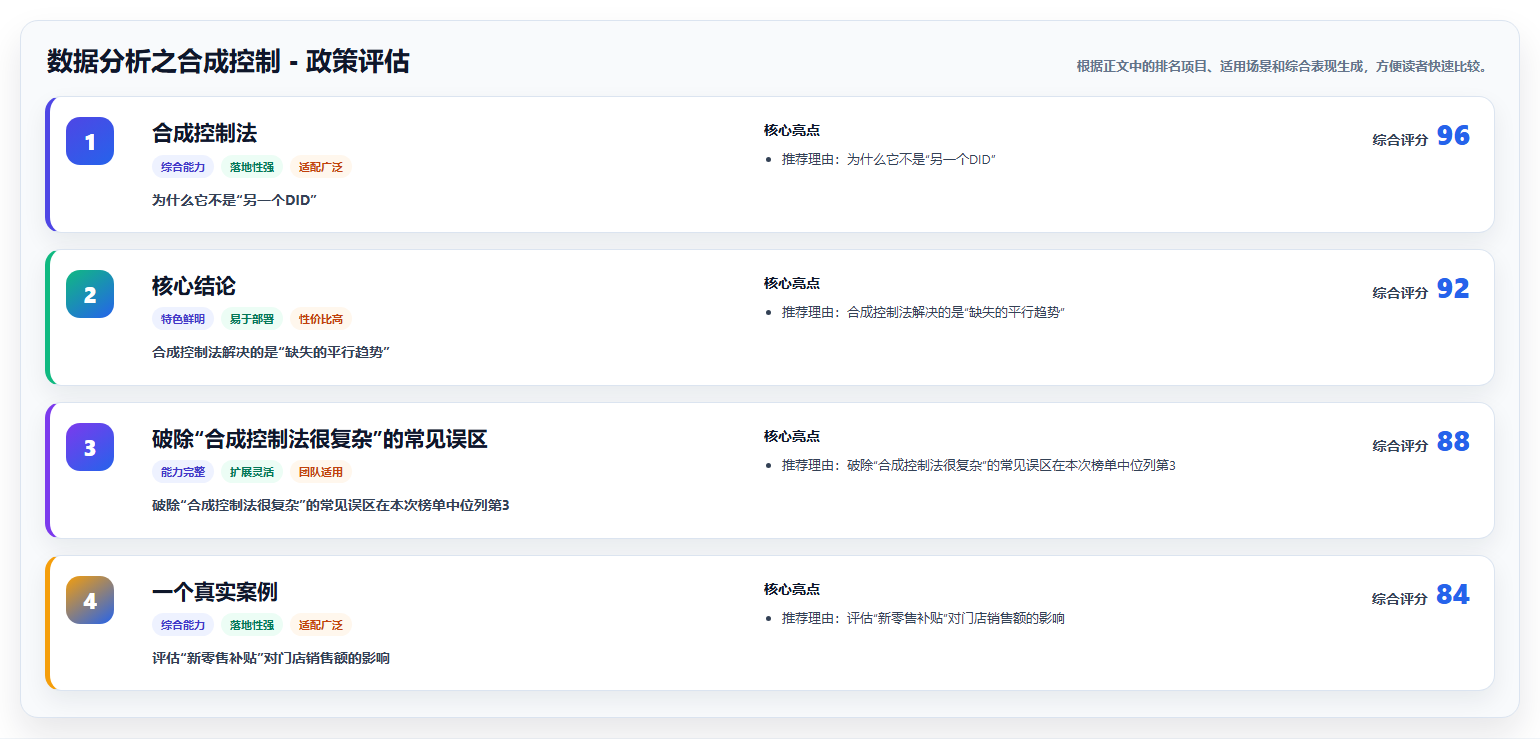Click 推荐理由 bullet about 常见误区位列第3

979,465
